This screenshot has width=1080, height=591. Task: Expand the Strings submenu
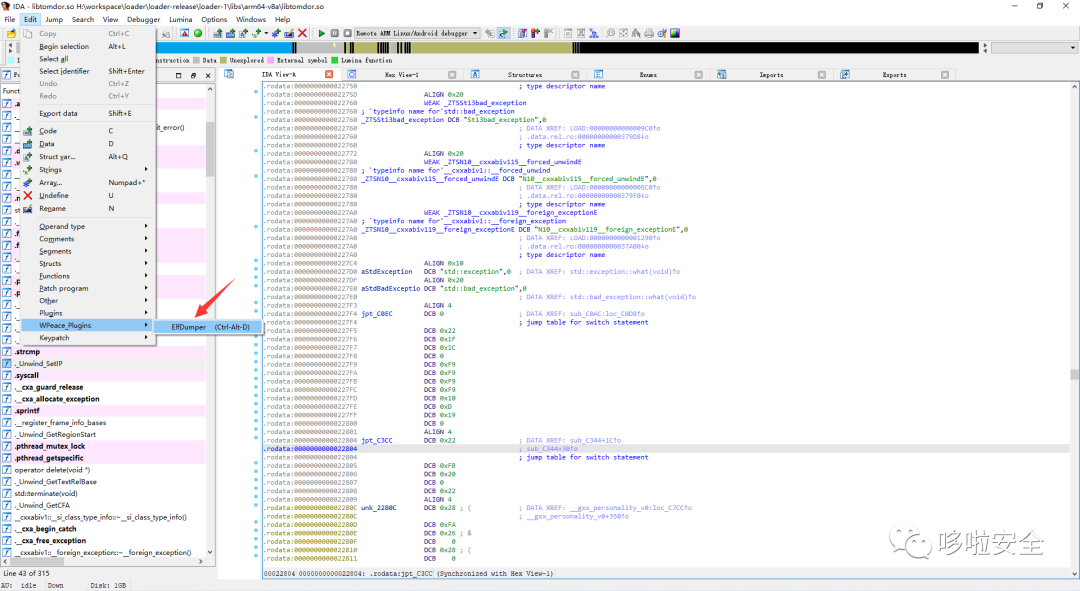click(89, 169)
